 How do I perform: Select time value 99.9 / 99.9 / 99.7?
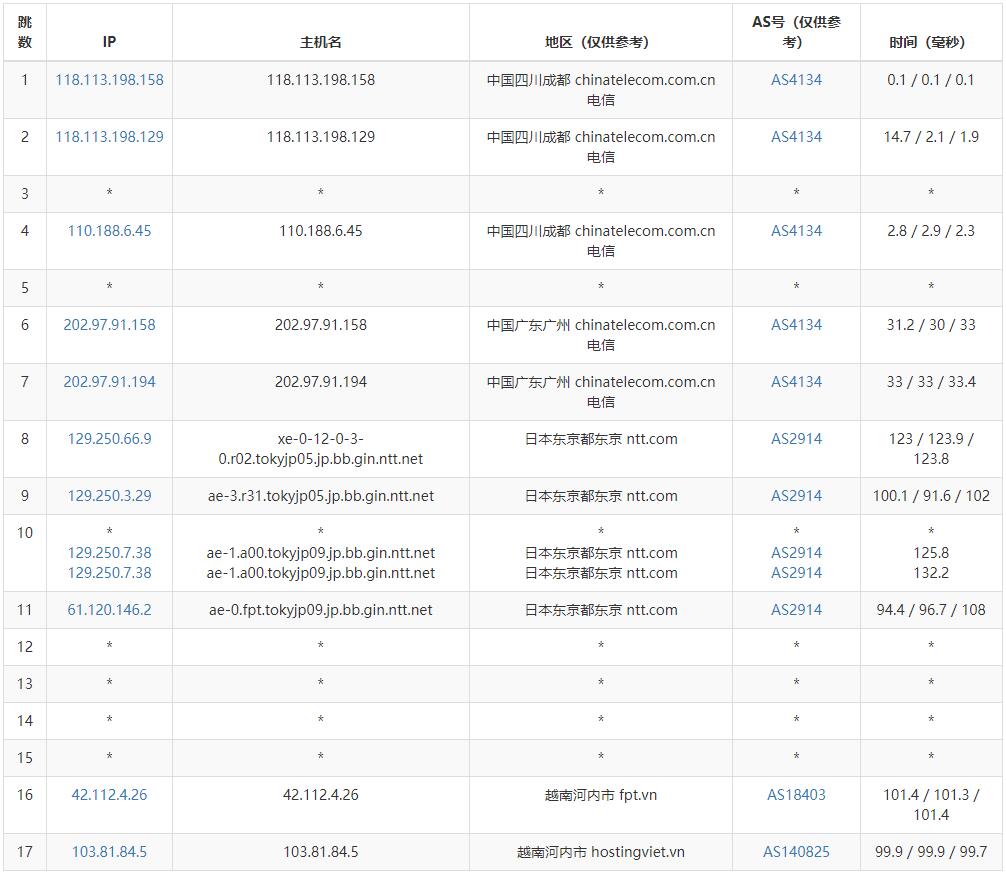click(931, 852)
